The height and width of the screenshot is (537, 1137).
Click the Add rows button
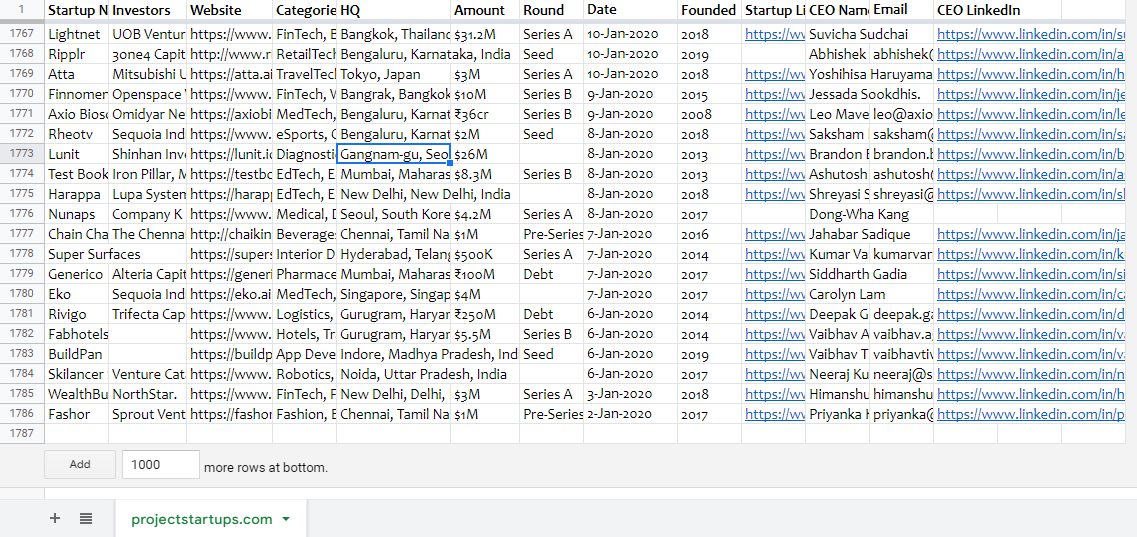coord(80,465)
